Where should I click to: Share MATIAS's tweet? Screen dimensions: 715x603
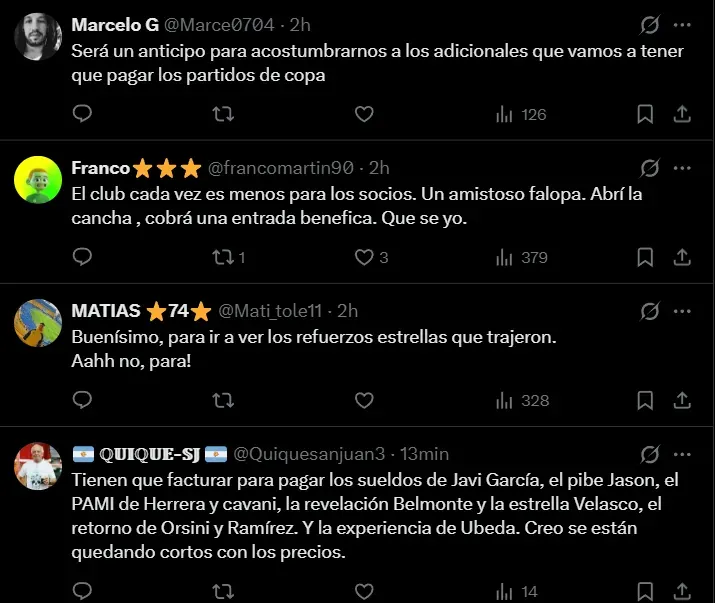pyautogui.click(x=682, y=400)
